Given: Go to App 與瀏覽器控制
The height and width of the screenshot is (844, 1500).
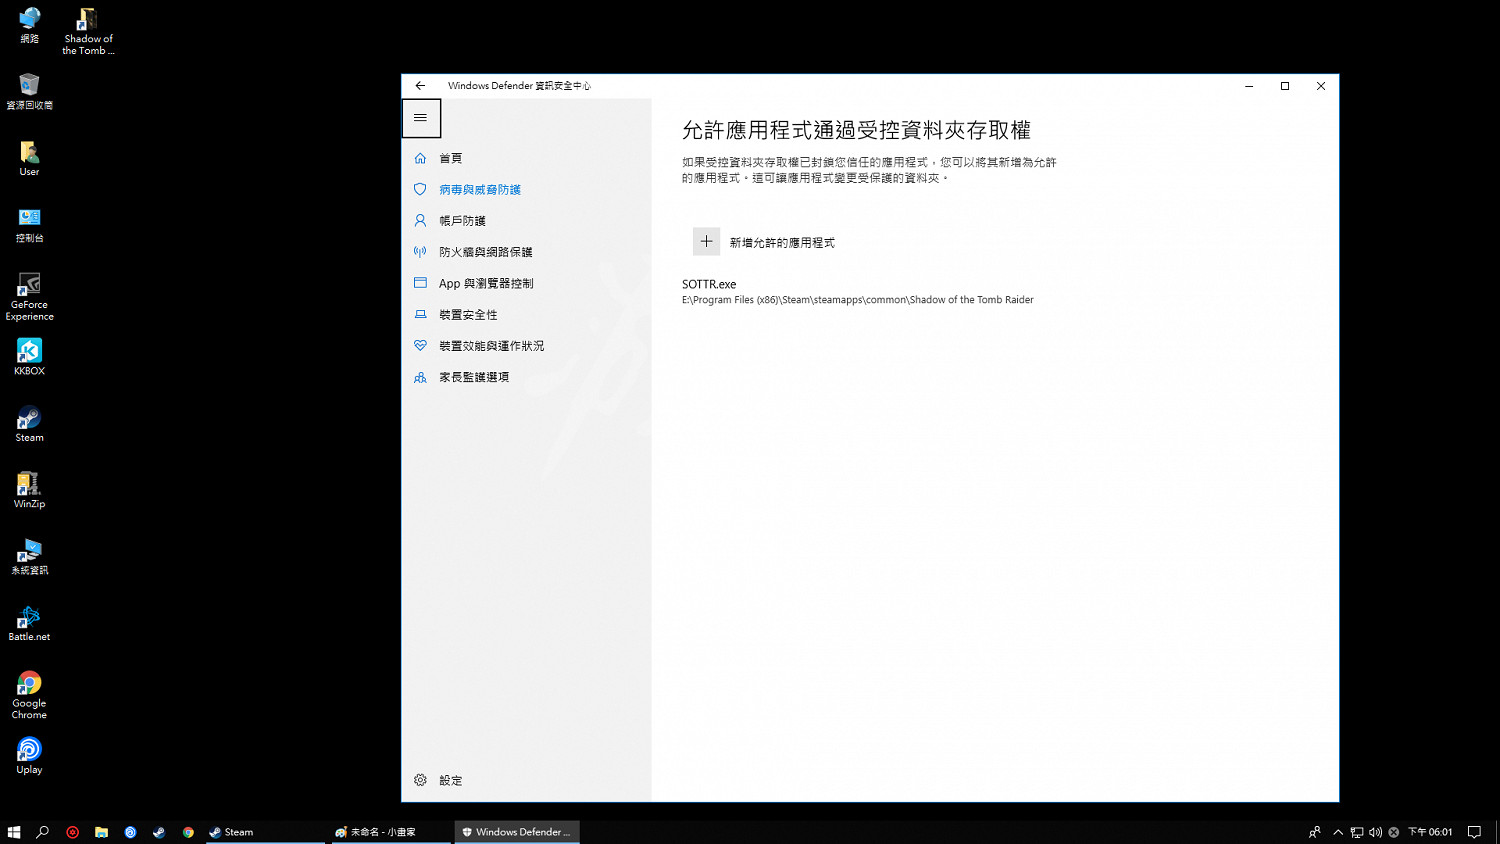Looking at the screenshot, I should point(485,284).
